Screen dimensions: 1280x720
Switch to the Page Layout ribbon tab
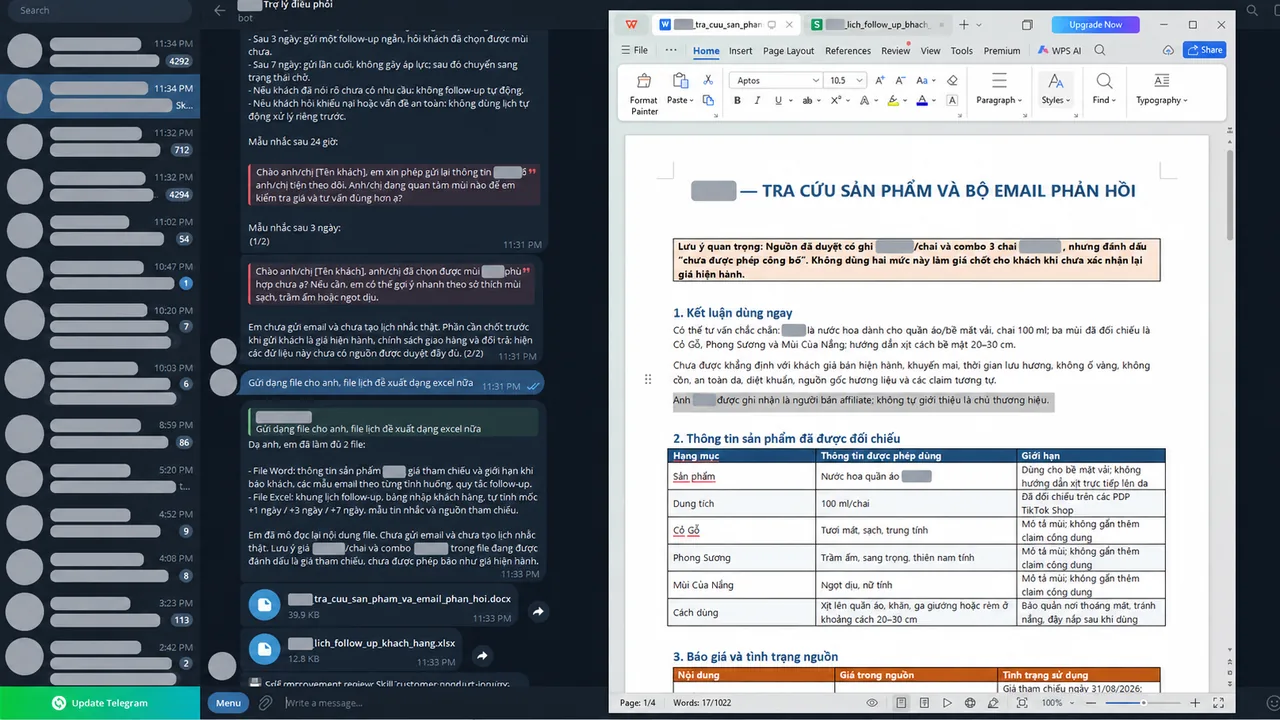coord(788,51)
